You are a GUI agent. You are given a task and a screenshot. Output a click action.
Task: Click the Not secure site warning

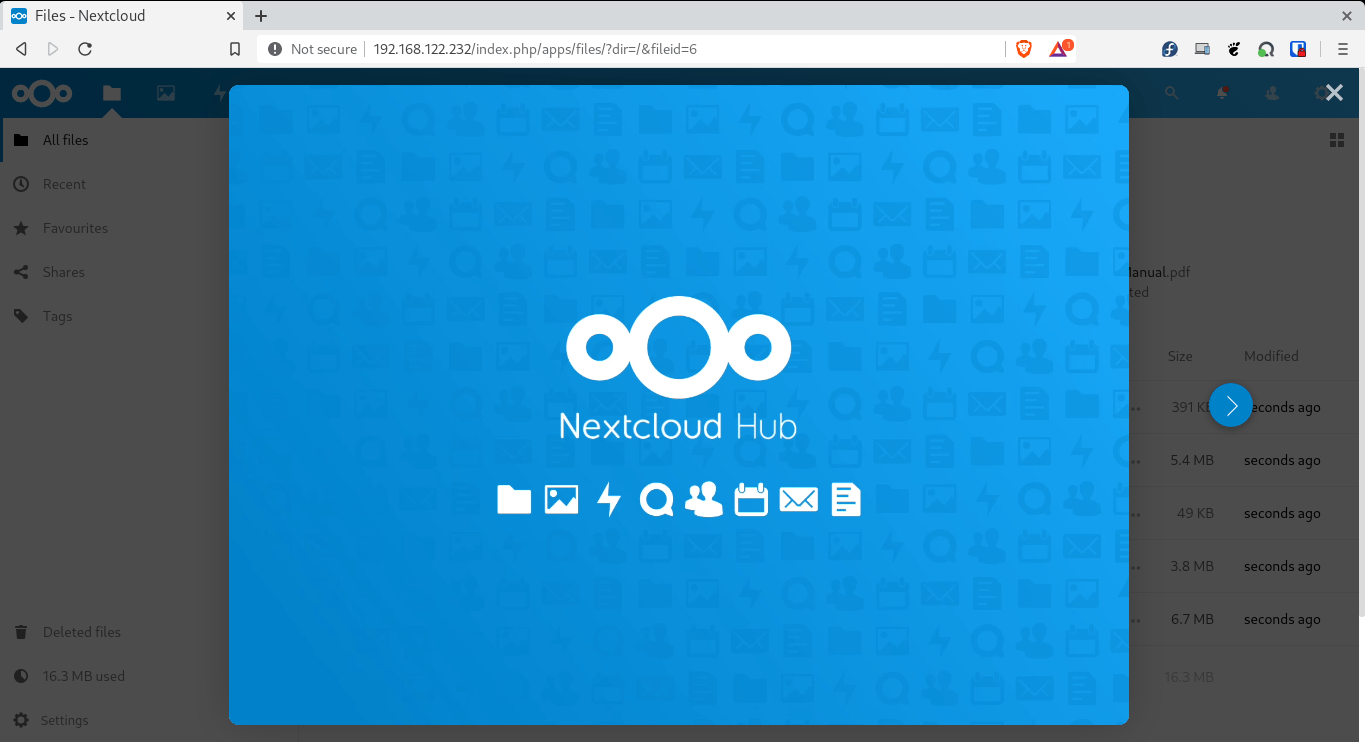coord(312,49)
